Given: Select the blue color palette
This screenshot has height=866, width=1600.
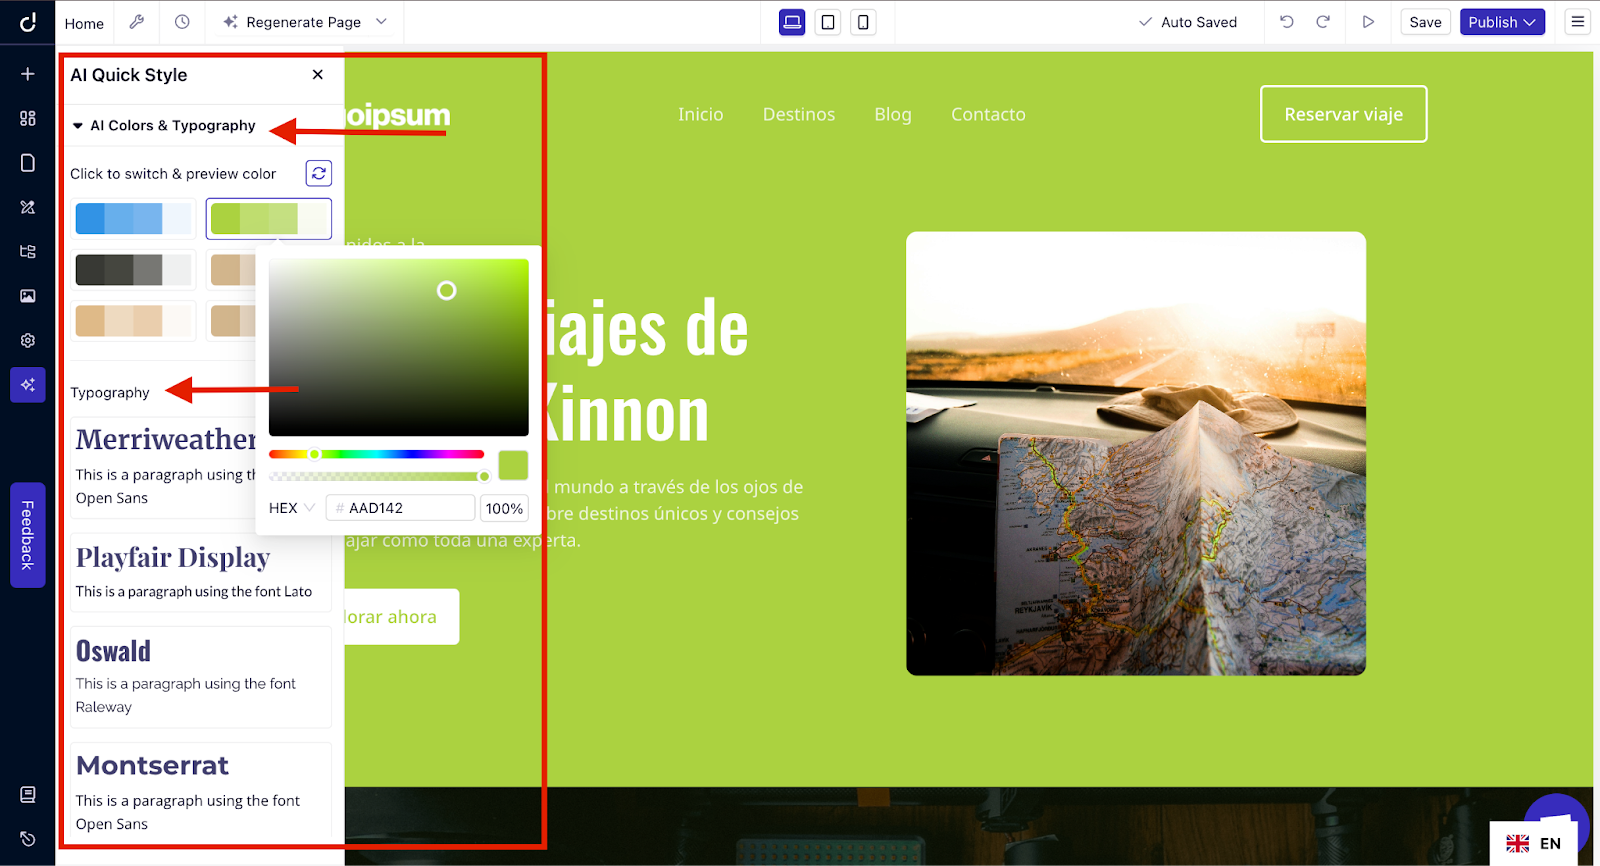Looking at the screenshot, I should pyautogui.click(x=134, y=218).
